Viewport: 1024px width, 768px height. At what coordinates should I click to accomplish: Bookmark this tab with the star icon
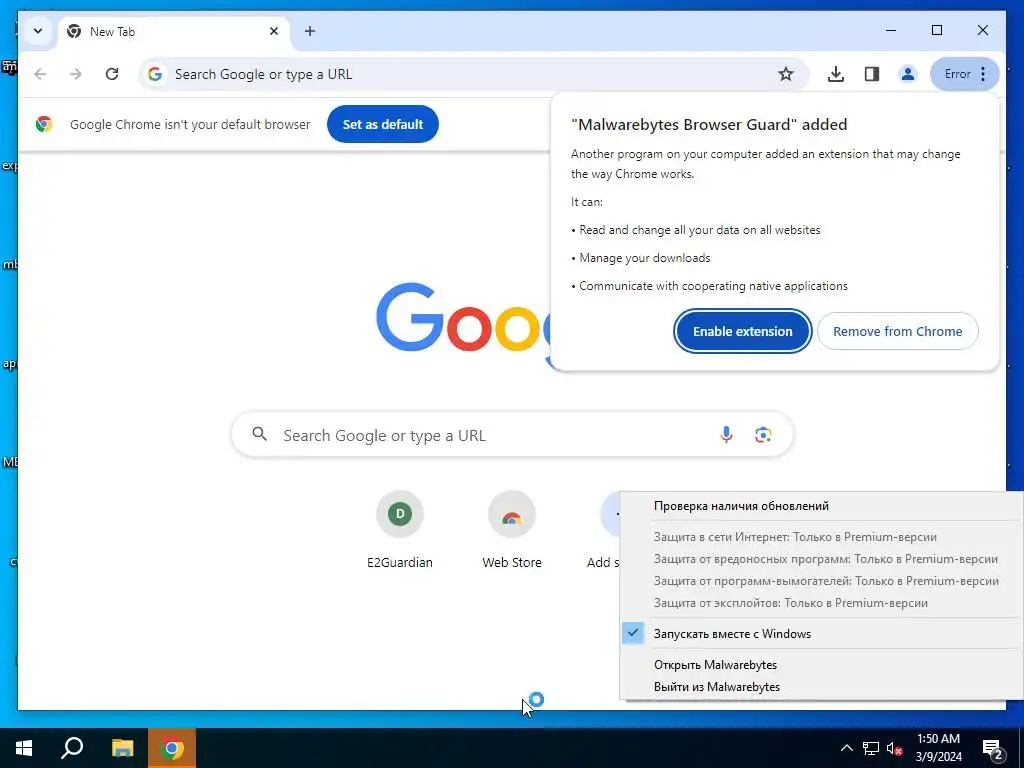click(786, 74)
